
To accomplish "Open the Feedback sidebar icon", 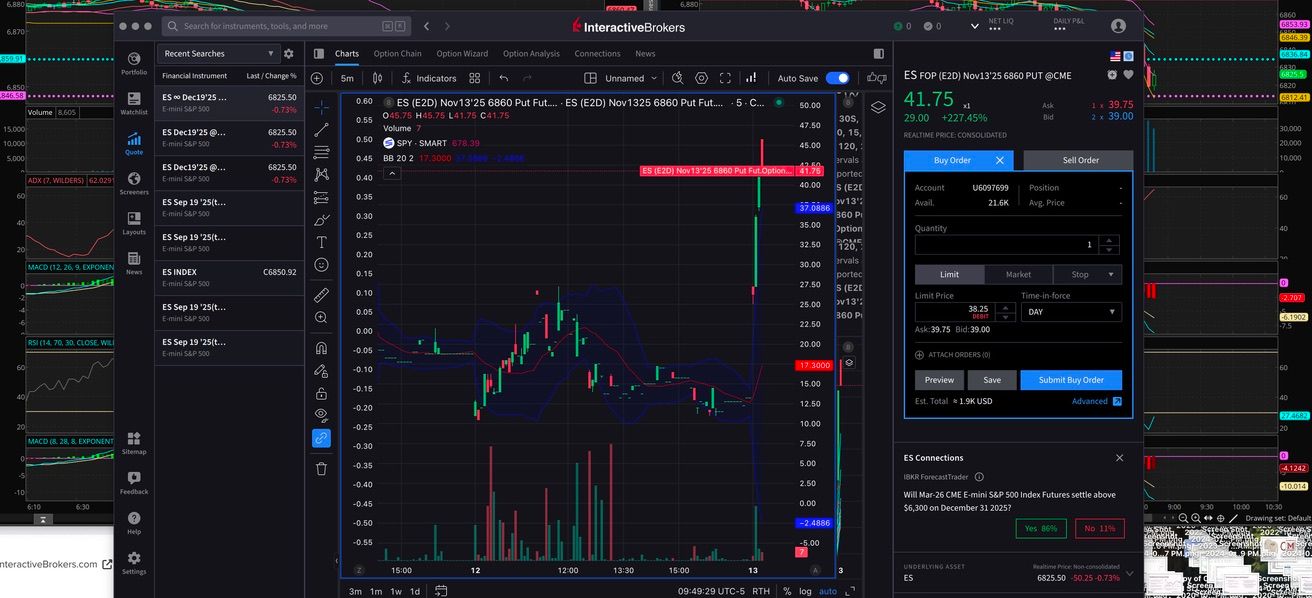I will (134, 483).
